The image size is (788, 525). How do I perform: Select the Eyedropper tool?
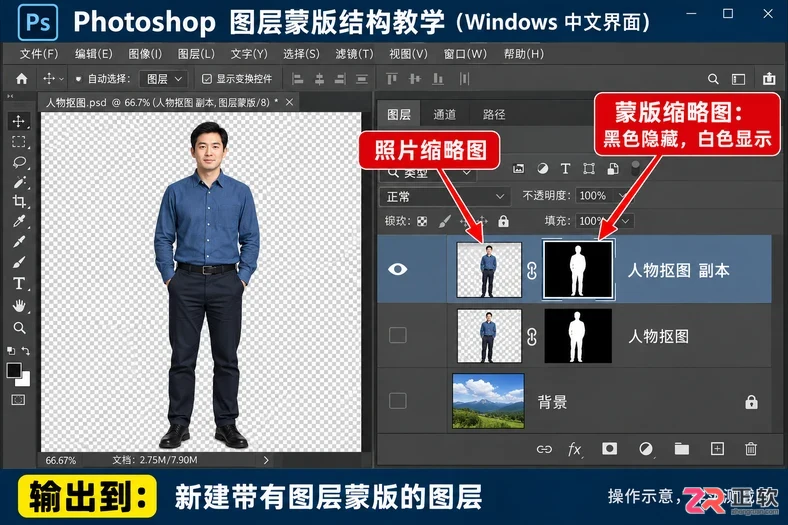(x=19, y=222)
